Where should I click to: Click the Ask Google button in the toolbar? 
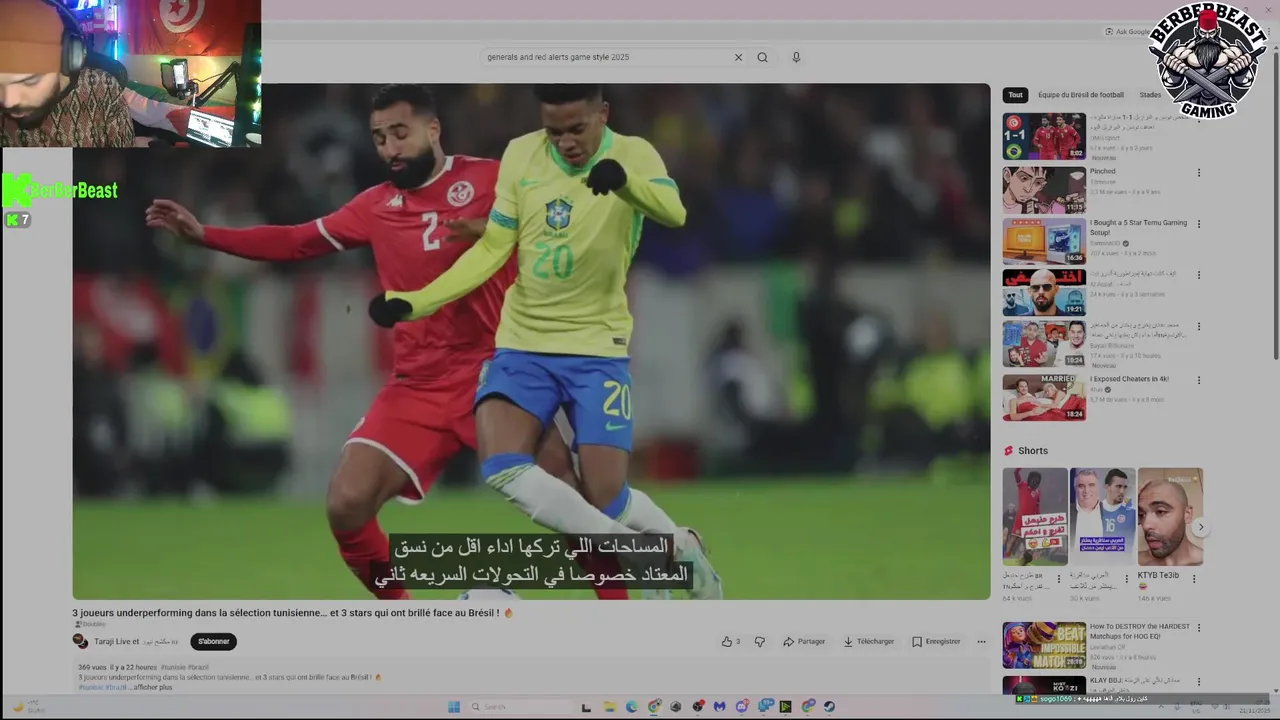(x=1128, y=32)
